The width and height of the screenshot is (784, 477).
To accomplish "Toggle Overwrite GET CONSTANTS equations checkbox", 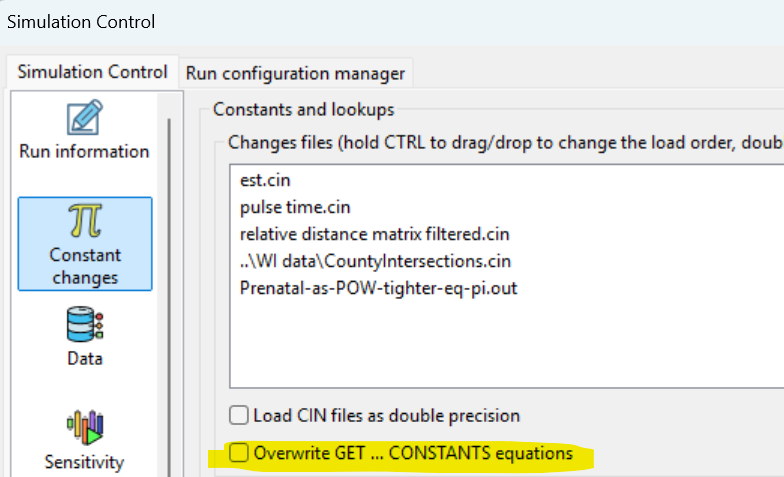I will pos(238,452).
